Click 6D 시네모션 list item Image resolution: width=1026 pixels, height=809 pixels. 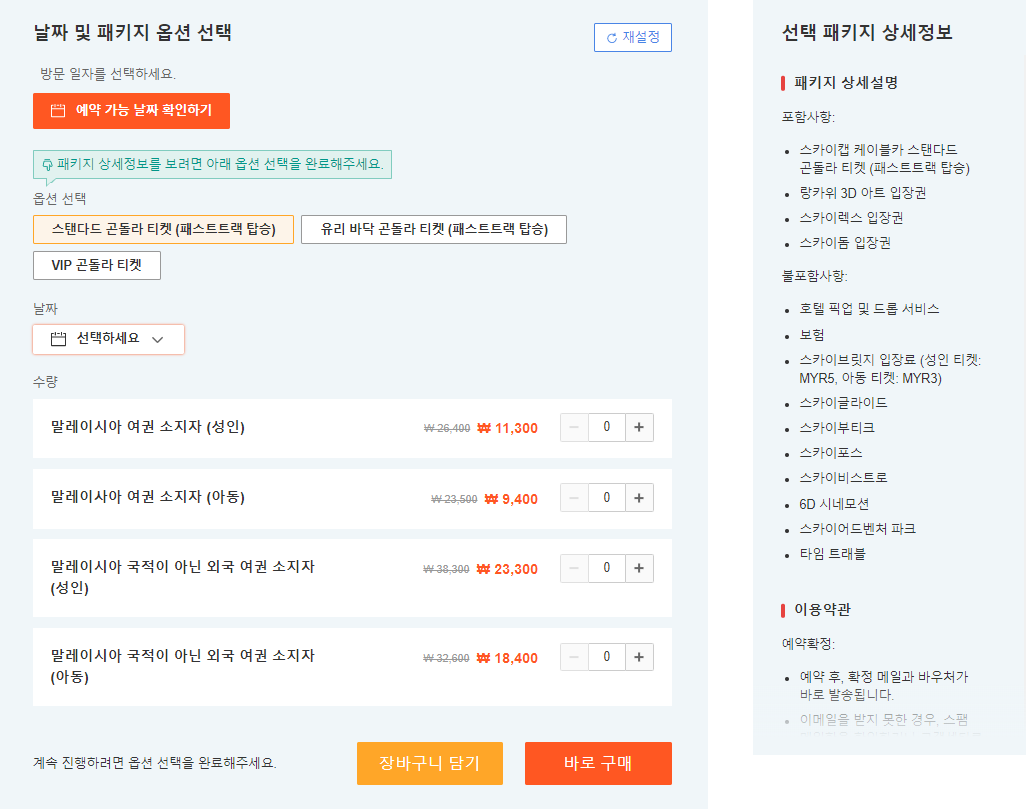[x=834, y=504]
